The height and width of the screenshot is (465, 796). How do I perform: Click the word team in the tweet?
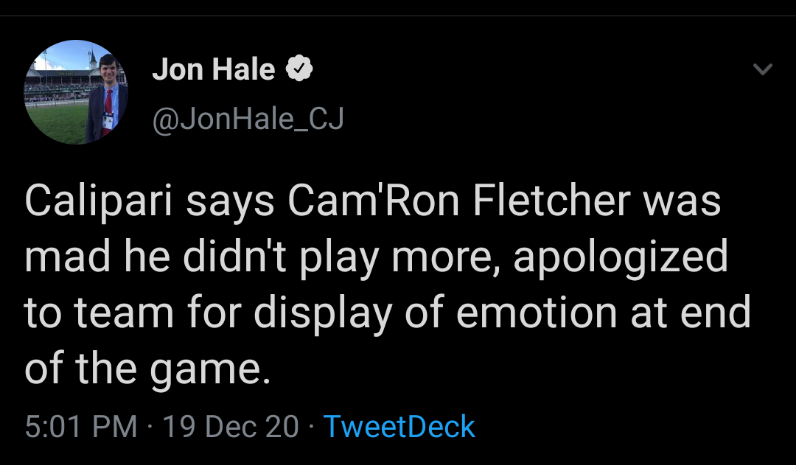tap(124, 314)
